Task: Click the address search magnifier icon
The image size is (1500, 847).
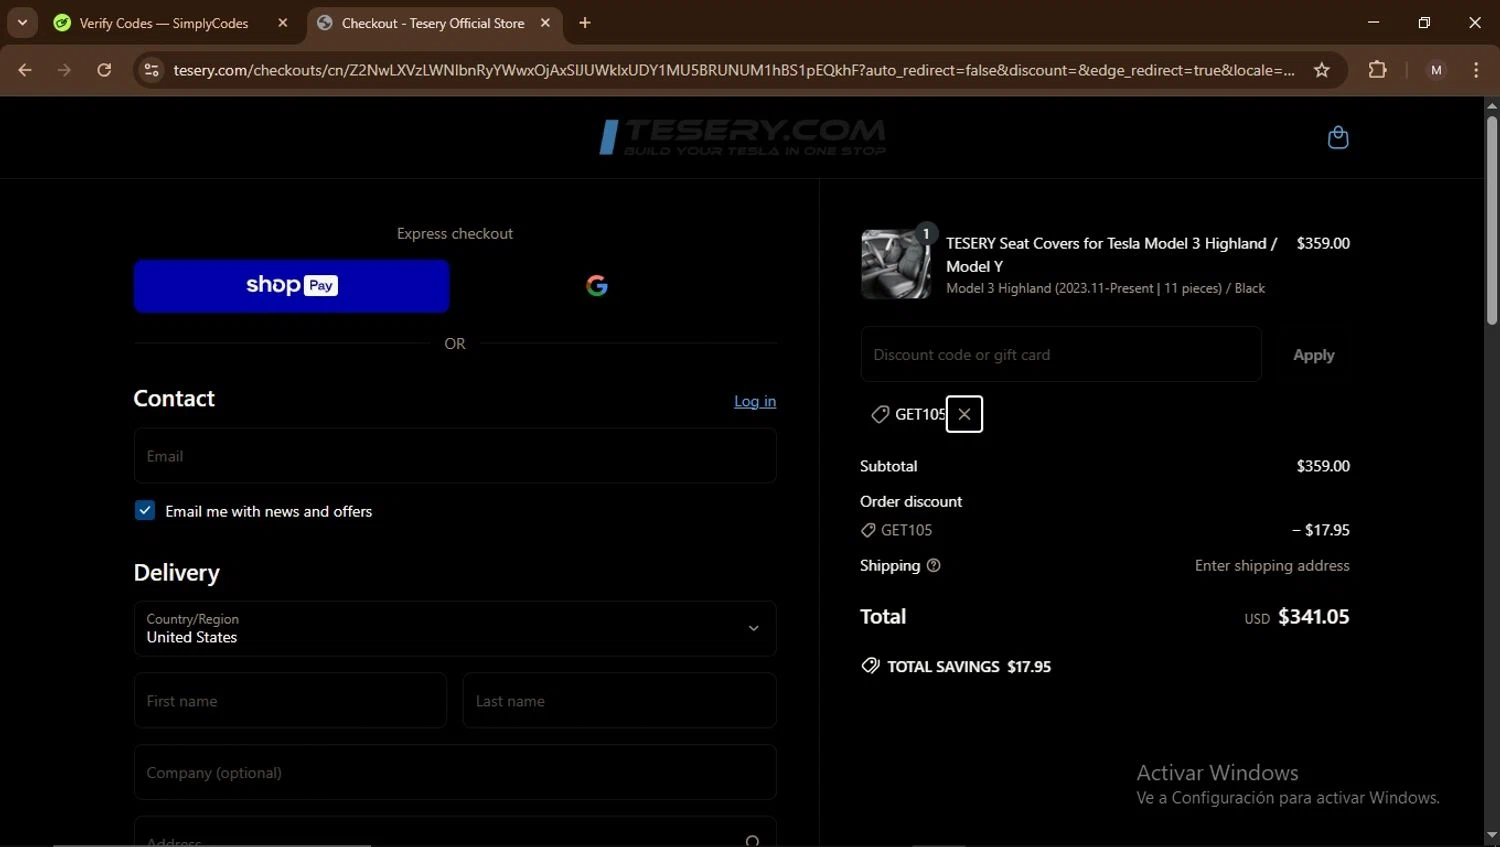Action: pos(752,840)
